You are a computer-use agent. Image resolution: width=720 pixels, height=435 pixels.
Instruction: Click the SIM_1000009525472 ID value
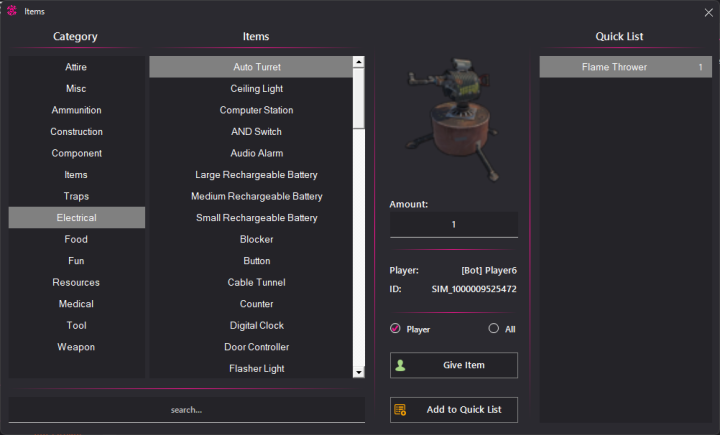click(474, 289)
